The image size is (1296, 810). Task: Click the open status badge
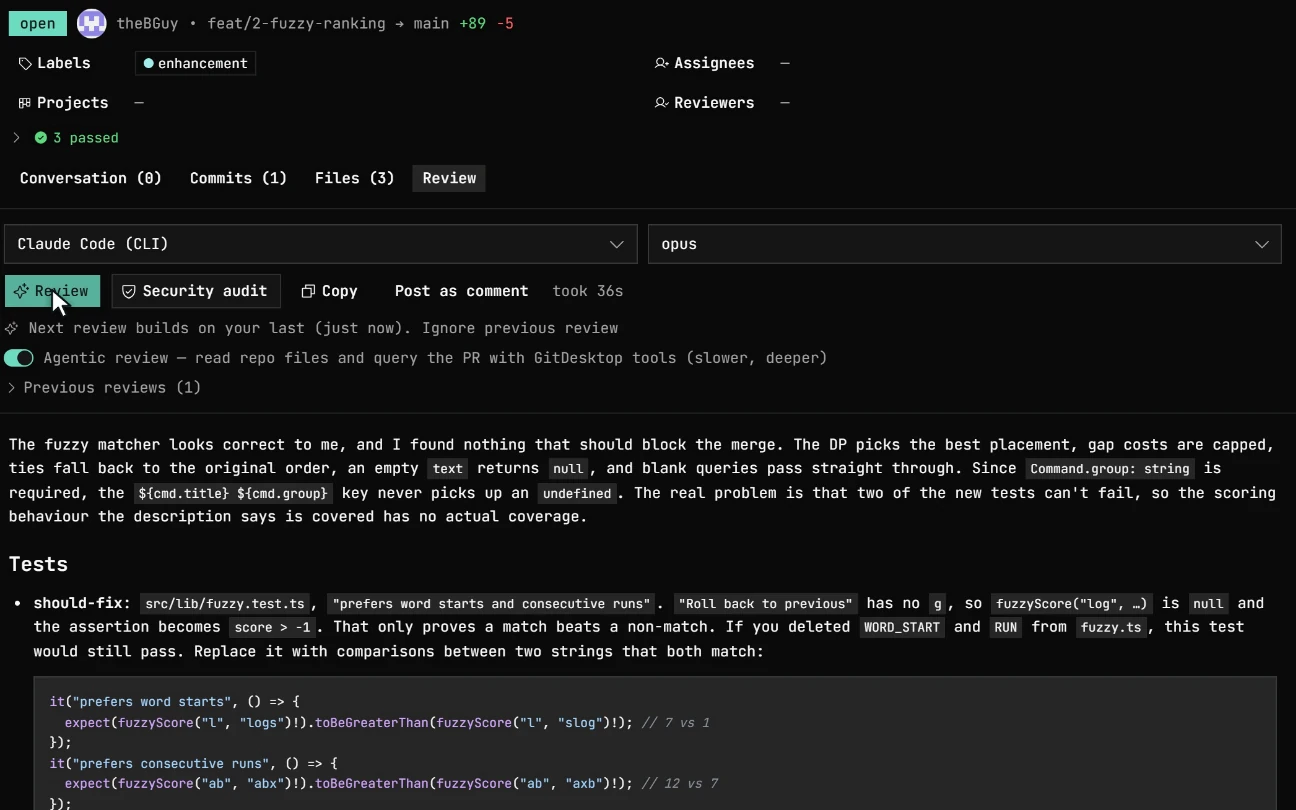[x=38, y=23]
